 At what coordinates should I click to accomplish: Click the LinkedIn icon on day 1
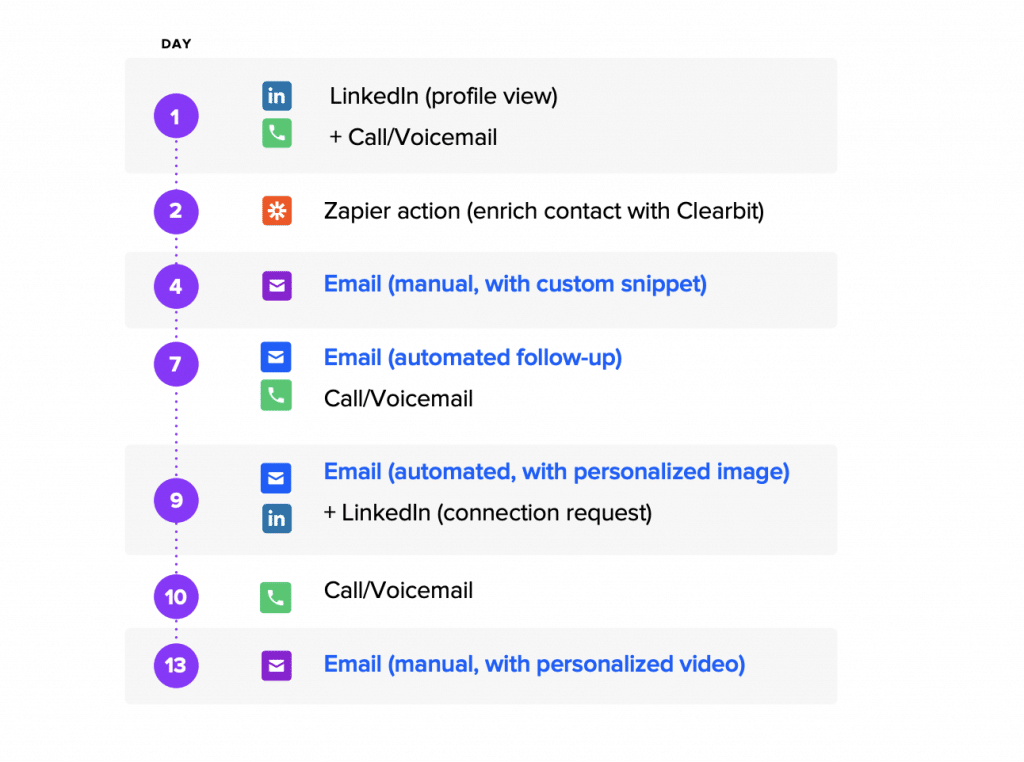pos(277,96)
